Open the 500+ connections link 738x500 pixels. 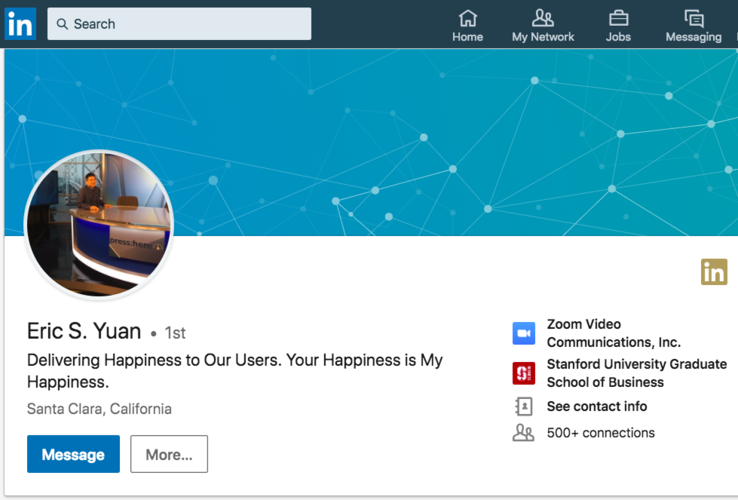point(601,433)
